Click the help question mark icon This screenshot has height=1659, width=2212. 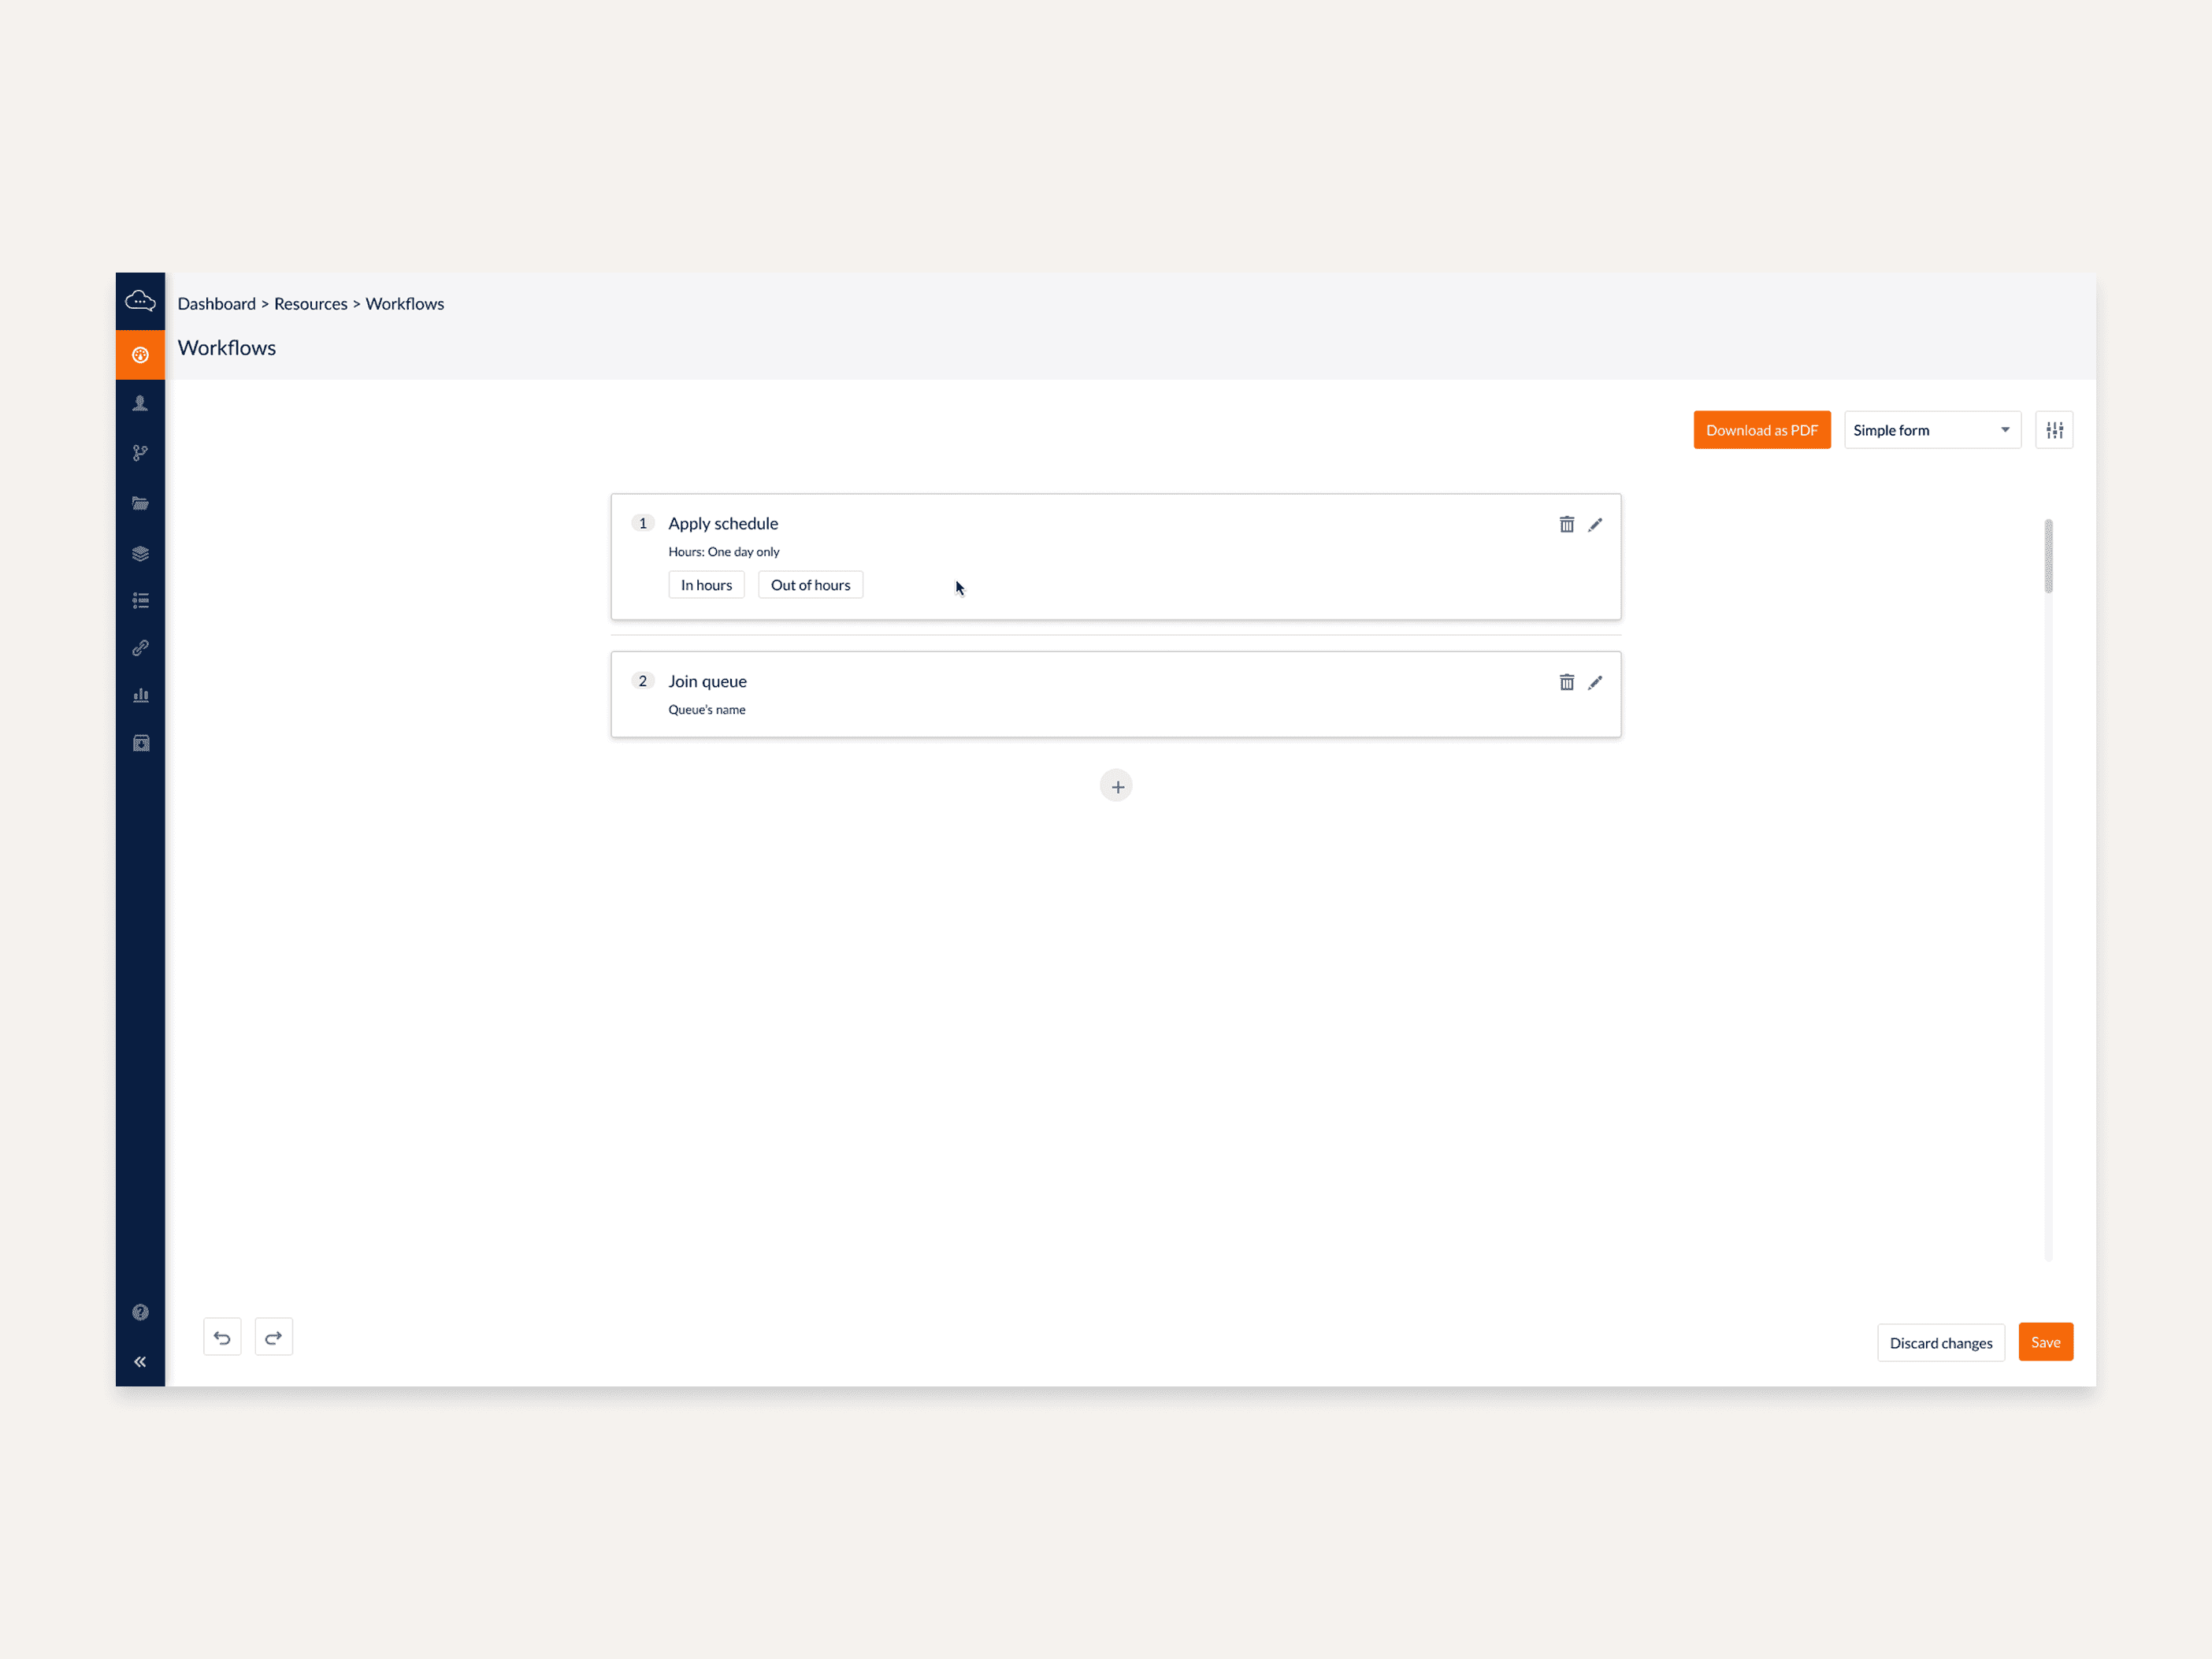(140, 1312)
